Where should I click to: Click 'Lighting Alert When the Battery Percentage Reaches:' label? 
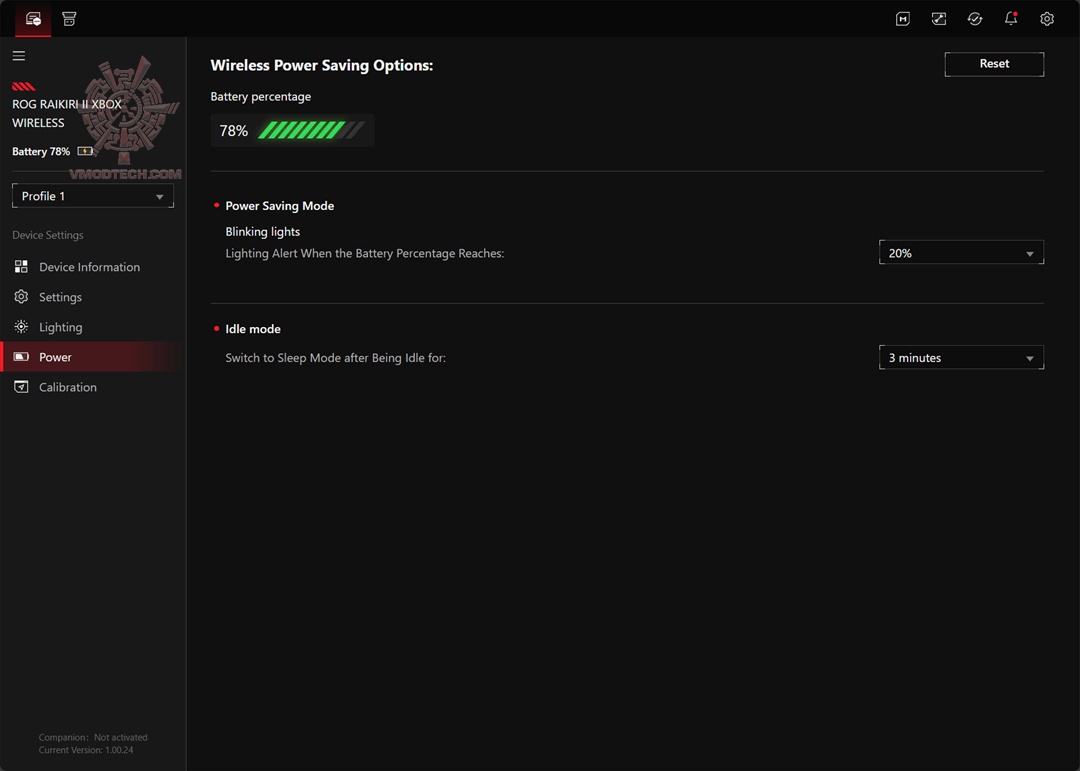tap(365, 254)
